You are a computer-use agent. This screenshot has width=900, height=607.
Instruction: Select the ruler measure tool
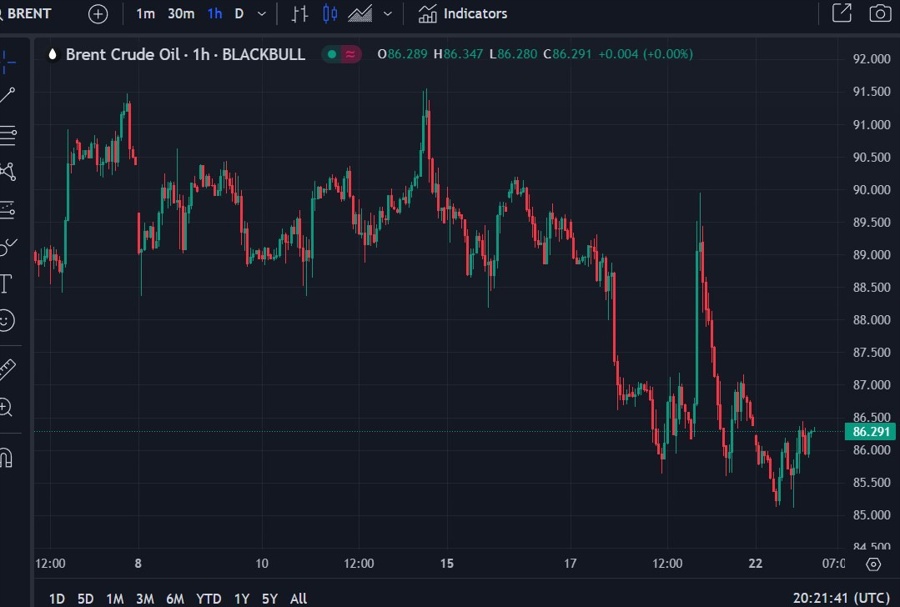7,369
